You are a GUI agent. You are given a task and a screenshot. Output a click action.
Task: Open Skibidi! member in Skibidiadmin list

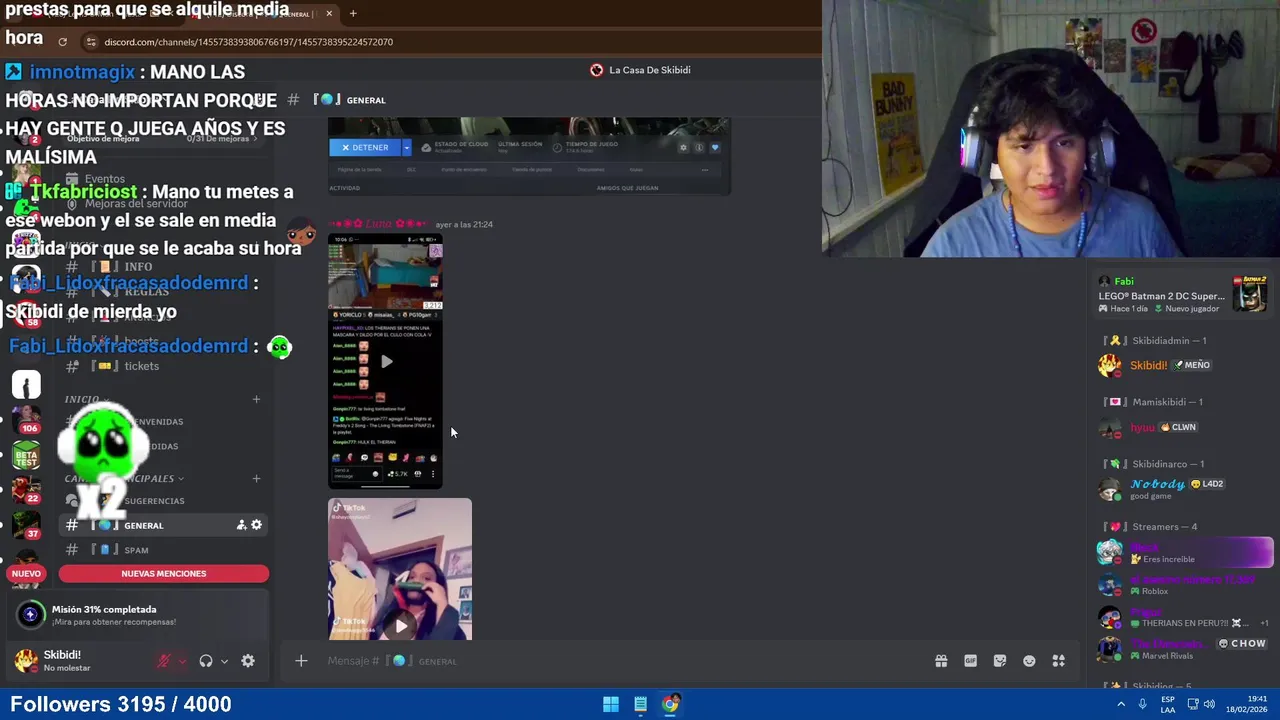click(x=1183, y=365)
